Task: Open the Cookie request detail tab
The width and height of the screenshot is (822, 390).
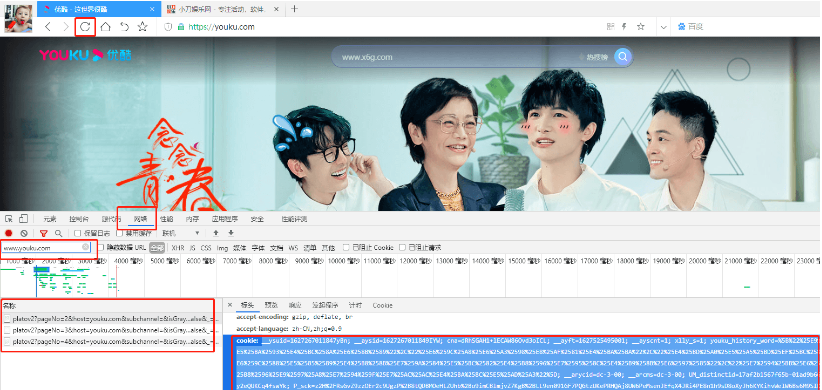Action: (382, 305)
